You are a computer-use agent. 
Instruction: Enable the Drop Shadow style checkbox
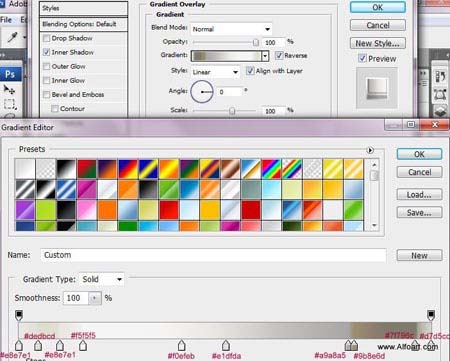[x=47, y=38]
